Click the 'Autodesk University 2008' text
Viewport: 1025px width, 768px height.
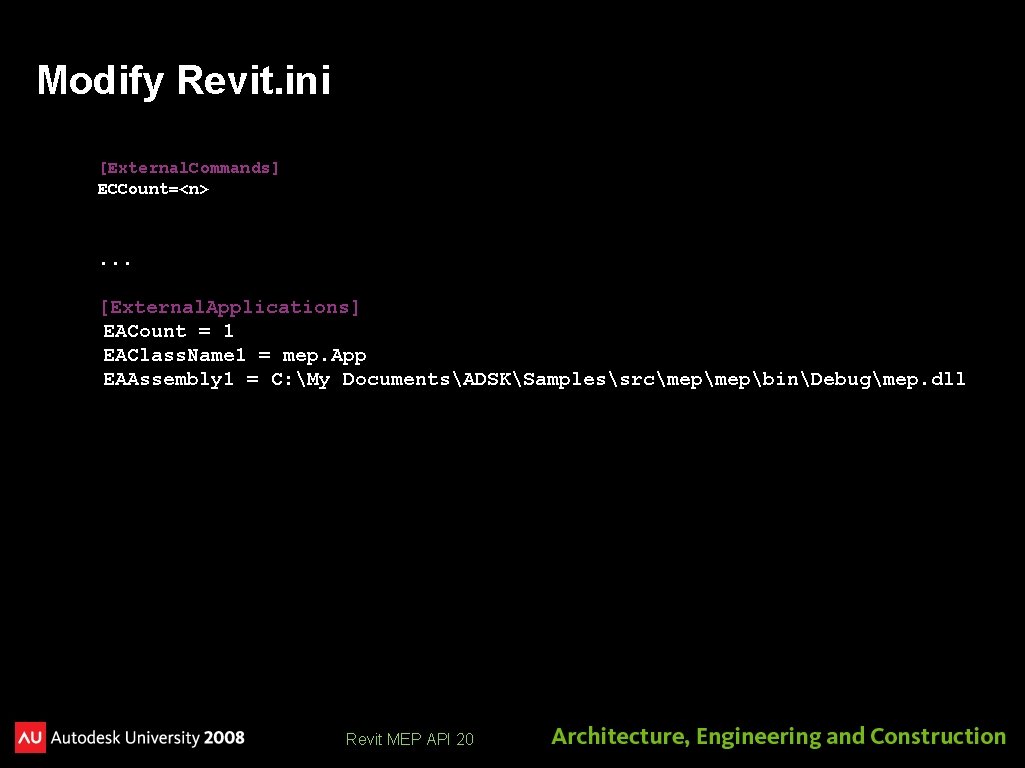148,738
